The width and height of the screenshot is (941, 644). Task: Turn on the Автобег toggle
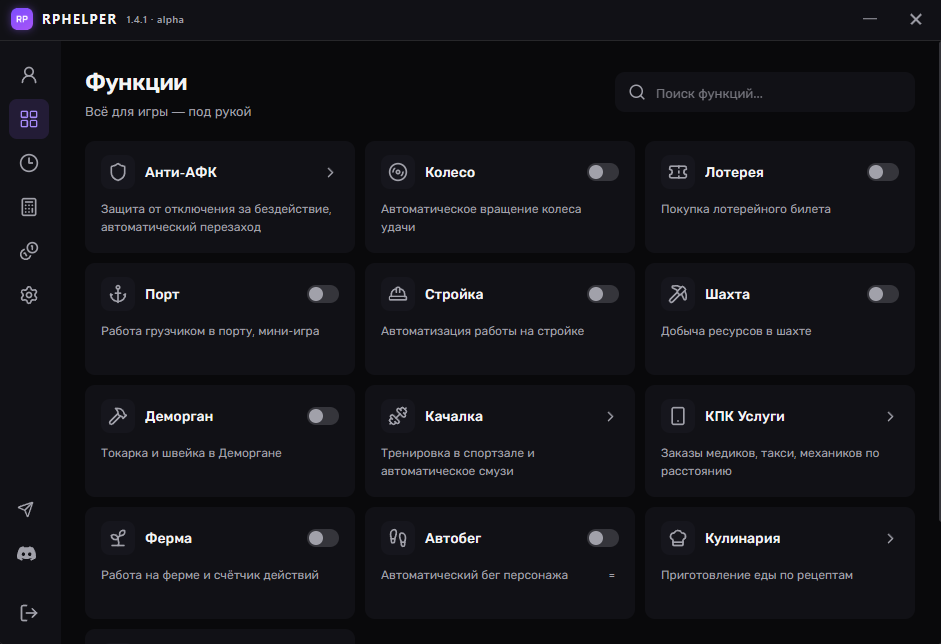click(x=603, y=538)
